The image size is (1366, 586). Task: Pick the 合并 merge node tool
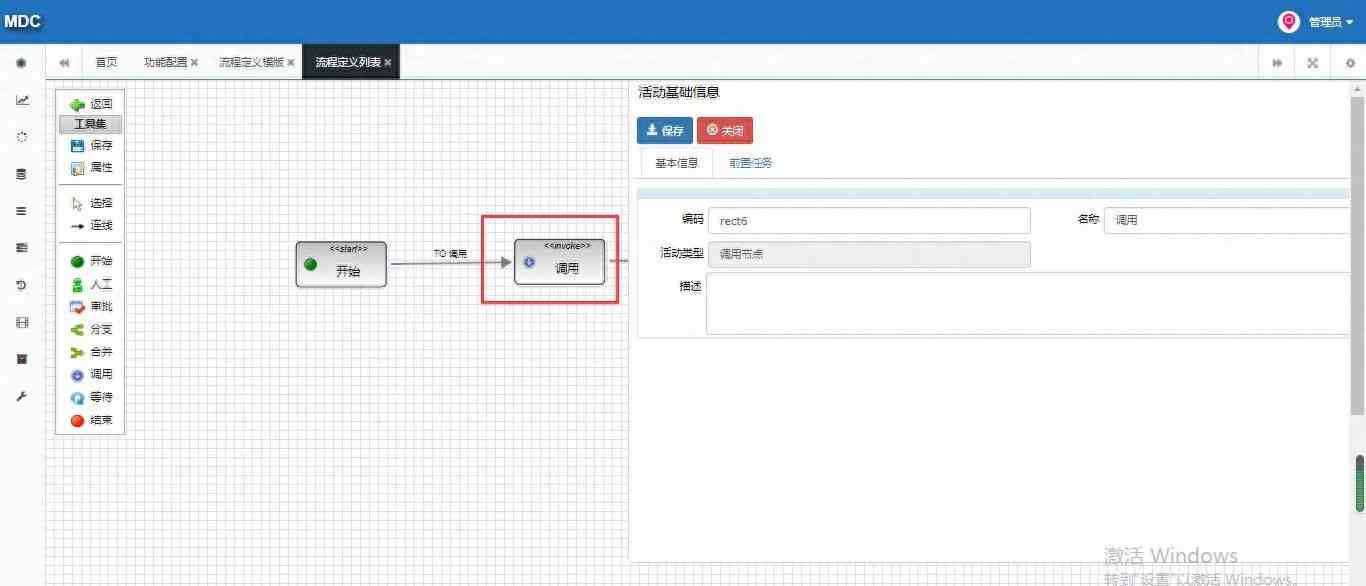91,352
